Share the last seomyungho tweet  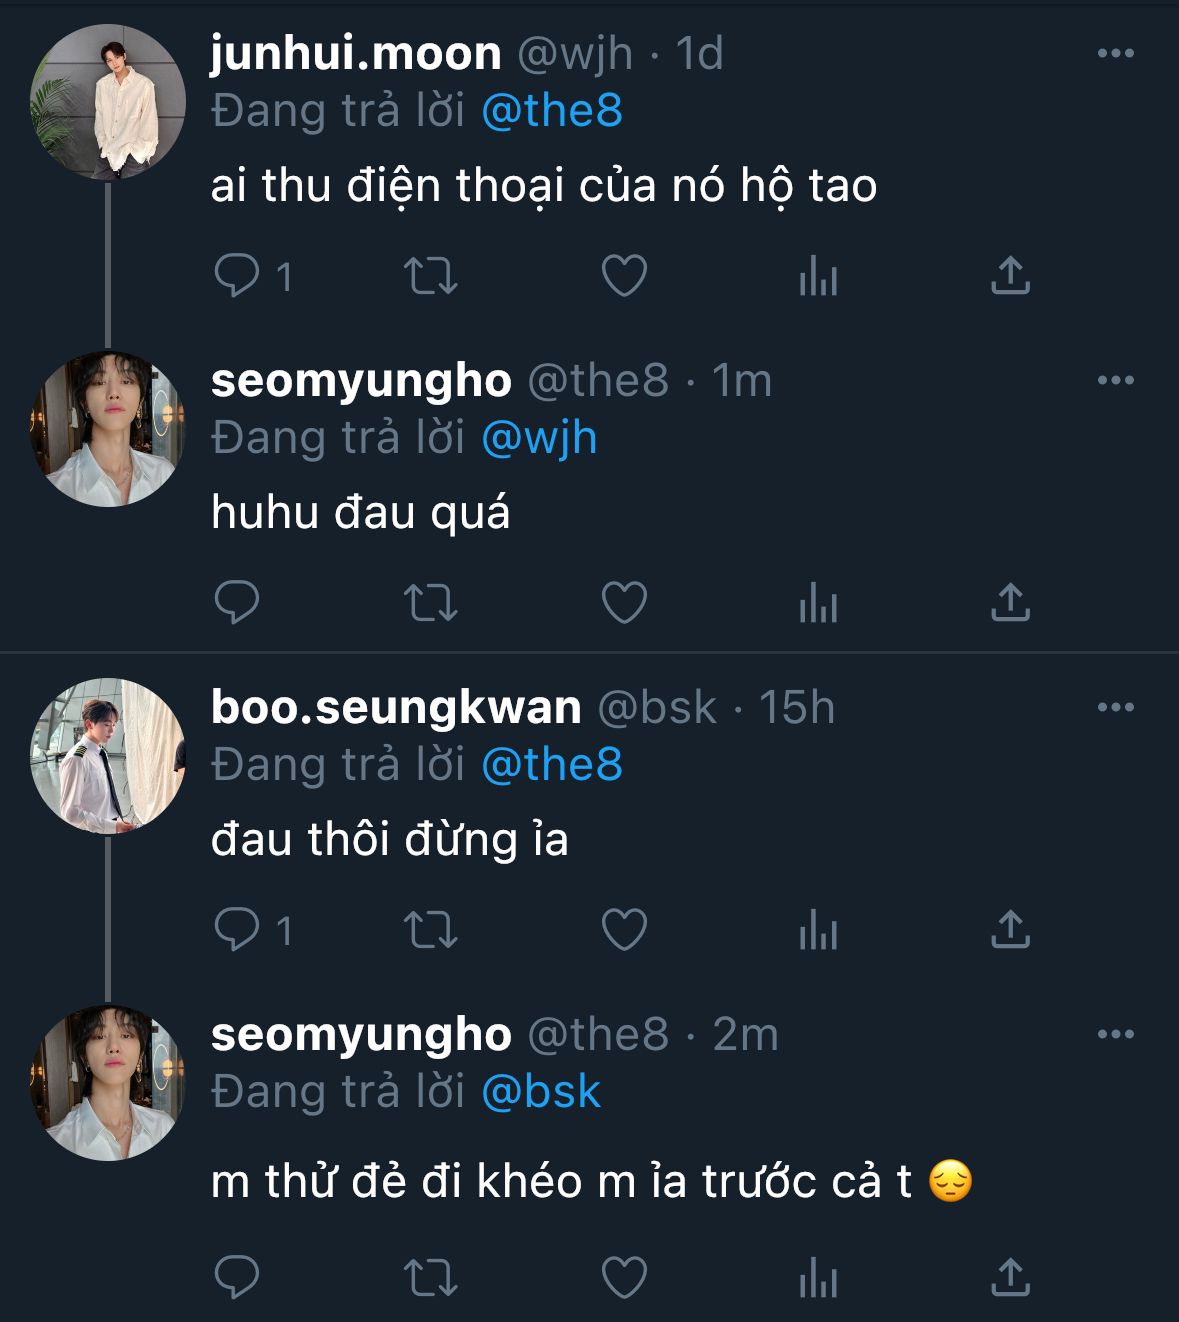pos(1010,1277)
